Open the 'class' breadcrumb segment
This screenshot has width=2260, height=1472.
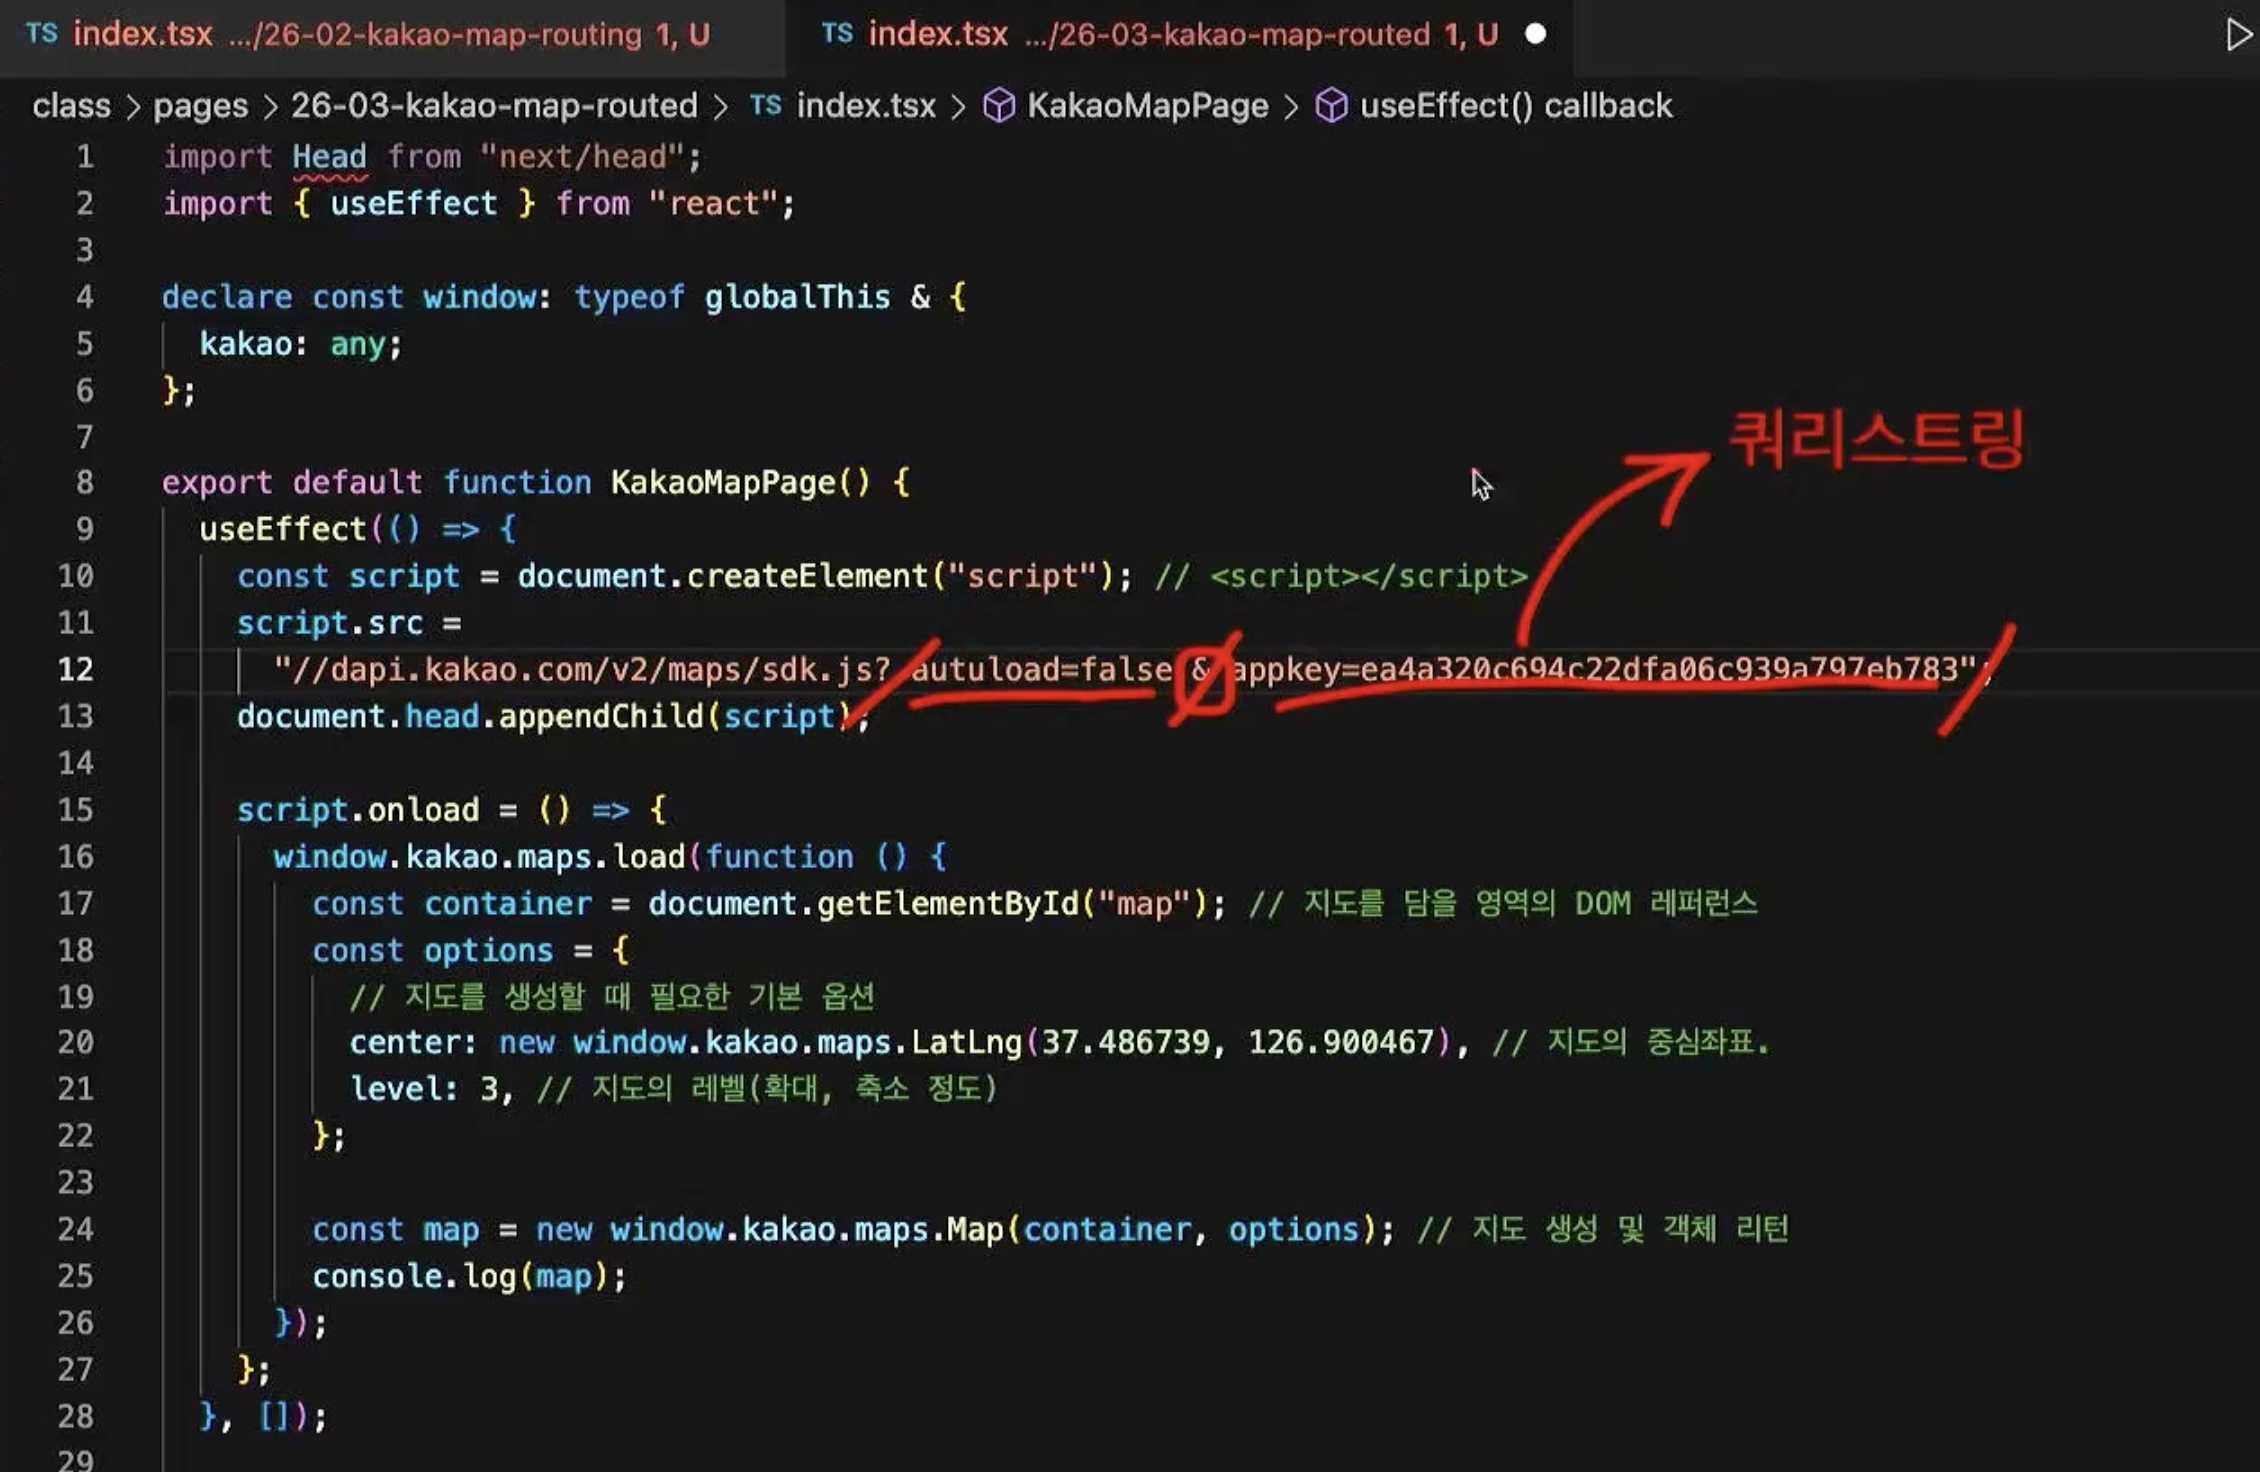[x=71, y=105]
